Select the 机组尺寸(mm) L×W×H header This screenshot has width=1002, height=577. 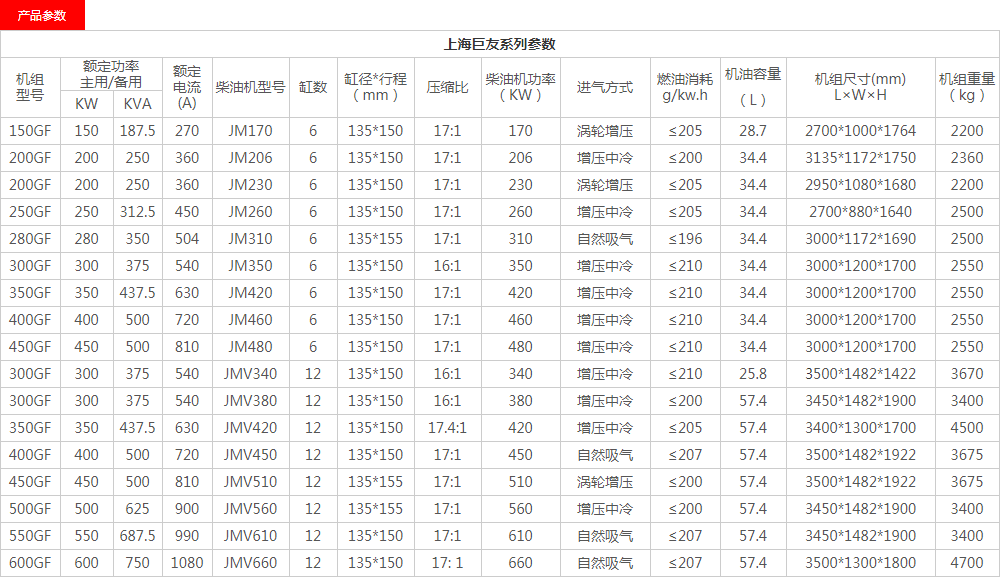(x=860, y=87)
